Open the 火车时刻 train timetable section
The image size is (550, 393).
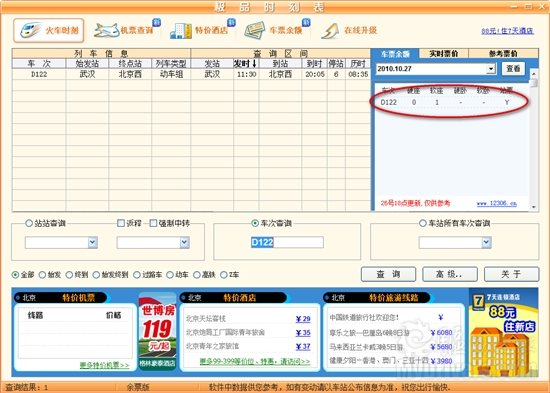(x=49, y=31)
